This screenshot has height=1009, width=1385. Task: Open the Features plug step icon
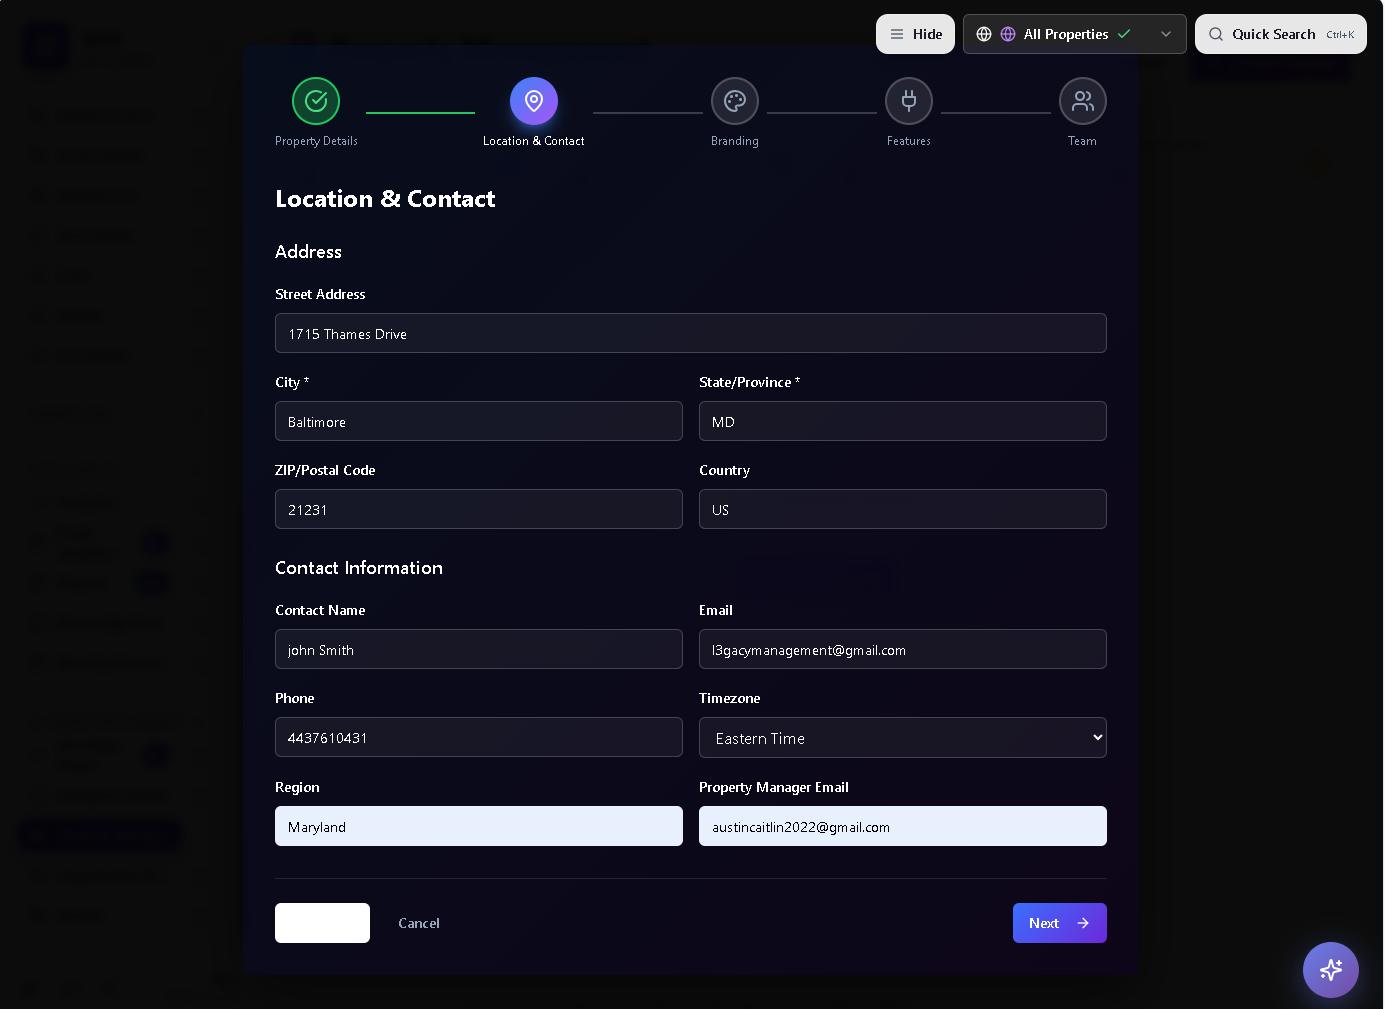(x=909, y=101)
